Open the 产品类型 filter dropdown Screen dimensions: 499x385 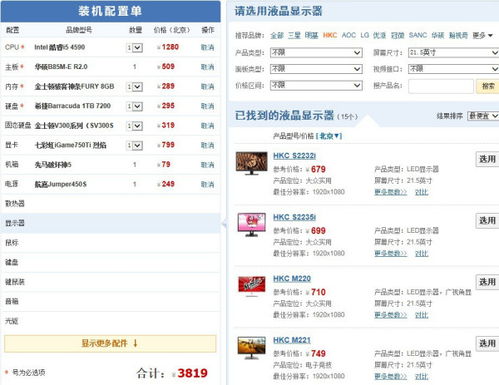point(316,53)
